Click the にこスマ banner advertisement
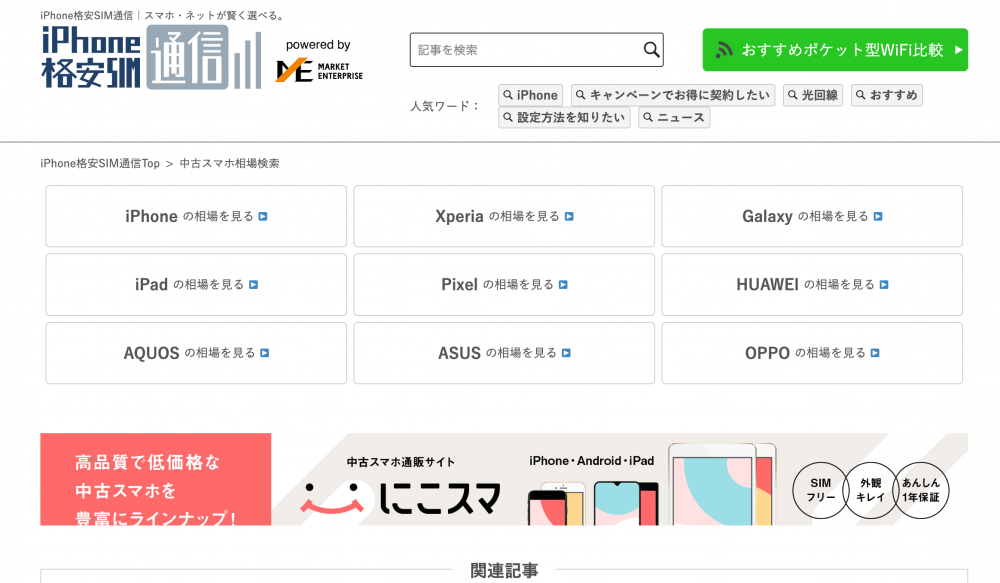The width and height of the screenshot is (1000, 583). click(504, 479)
